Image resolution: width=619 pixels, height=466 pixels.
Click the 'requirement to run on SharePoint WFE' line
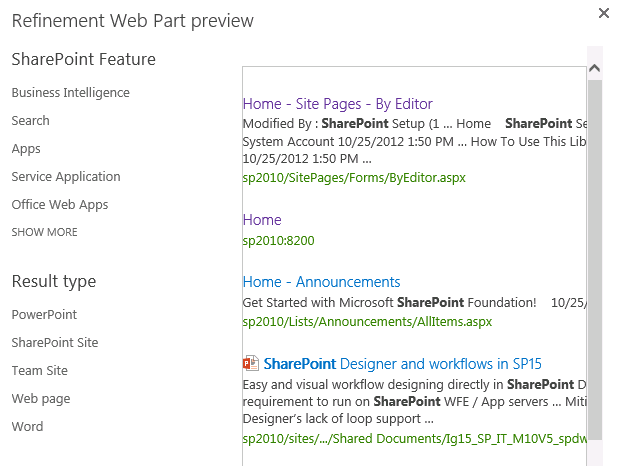415,402
